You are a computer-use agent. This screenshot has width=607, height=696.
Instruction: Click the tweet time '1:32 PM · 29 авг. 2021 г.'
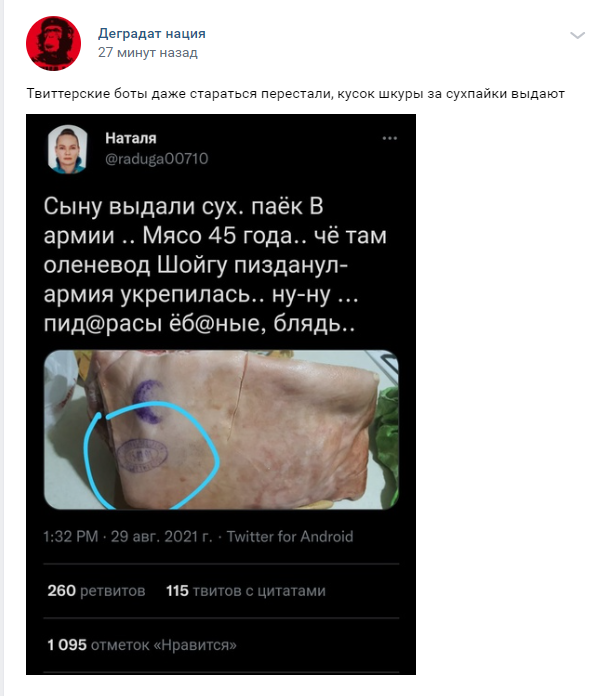tap(128, 537)
